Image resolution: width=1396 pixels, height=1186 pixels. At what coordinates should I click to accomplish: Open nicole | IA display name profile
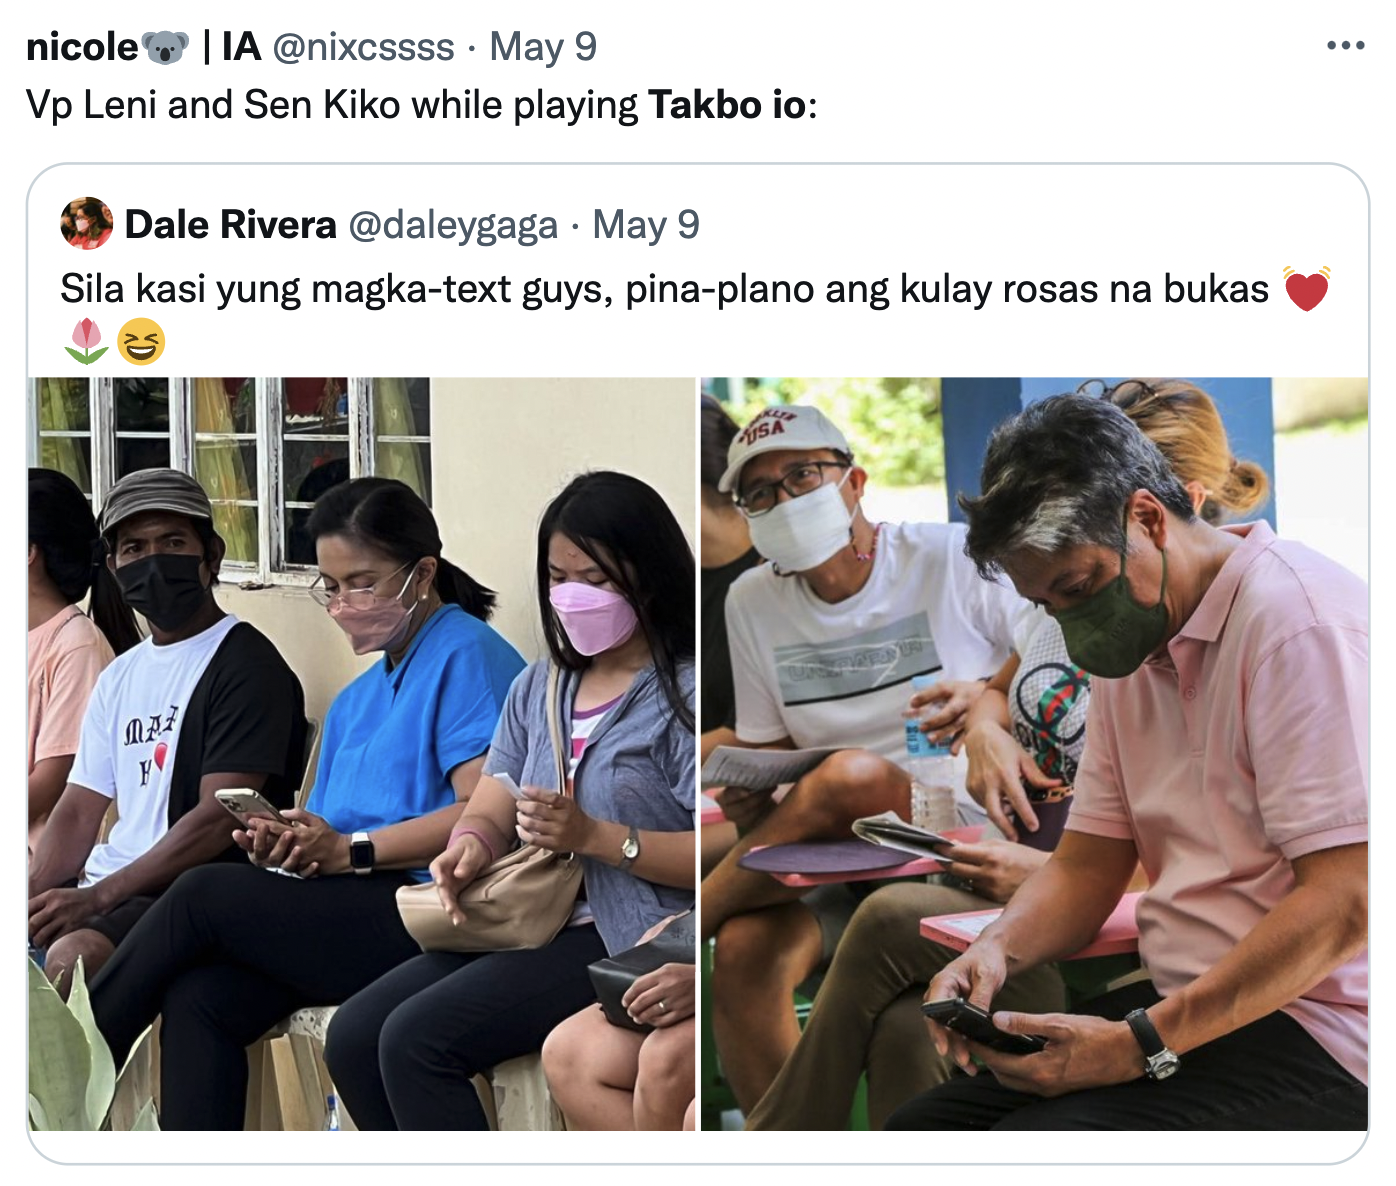(x=143, y=47)
